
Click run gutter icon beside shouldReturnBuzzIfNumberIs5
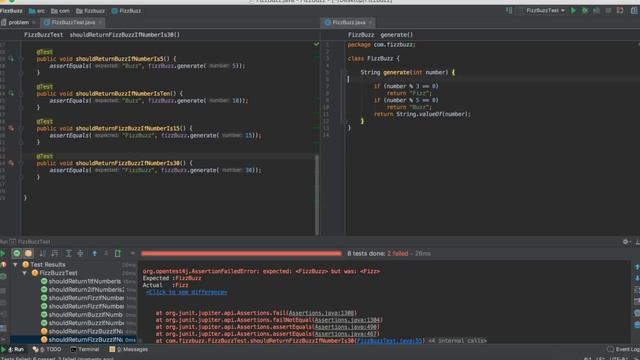11,59
